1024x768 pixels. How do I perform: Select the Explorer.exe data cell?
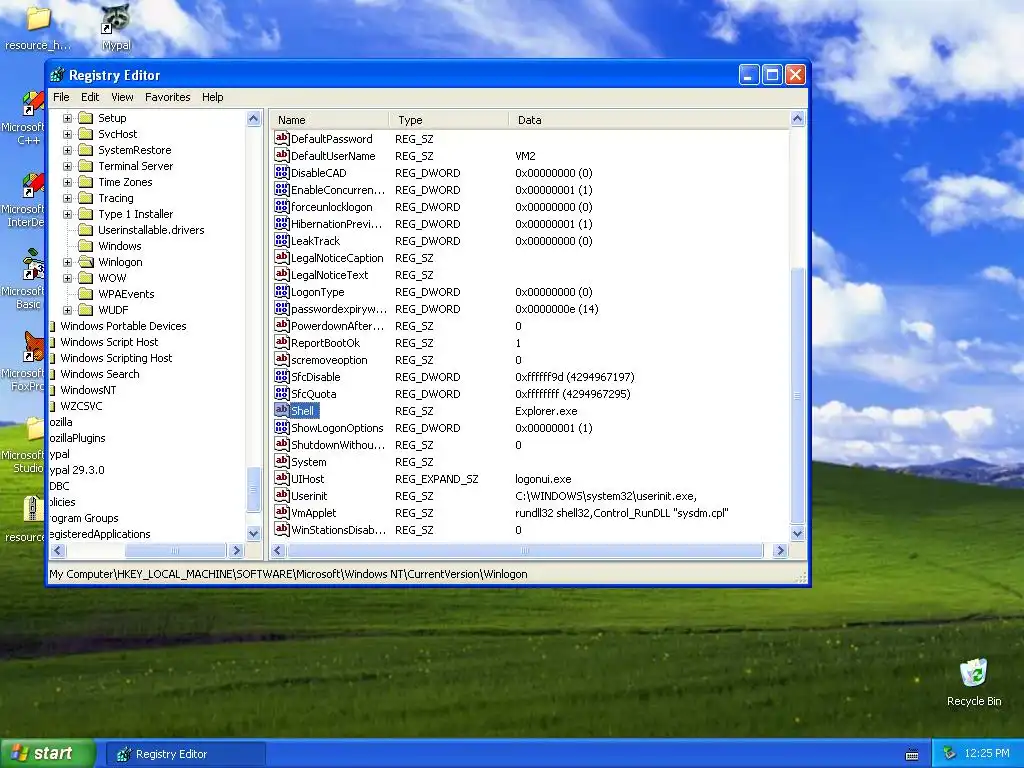546,411
